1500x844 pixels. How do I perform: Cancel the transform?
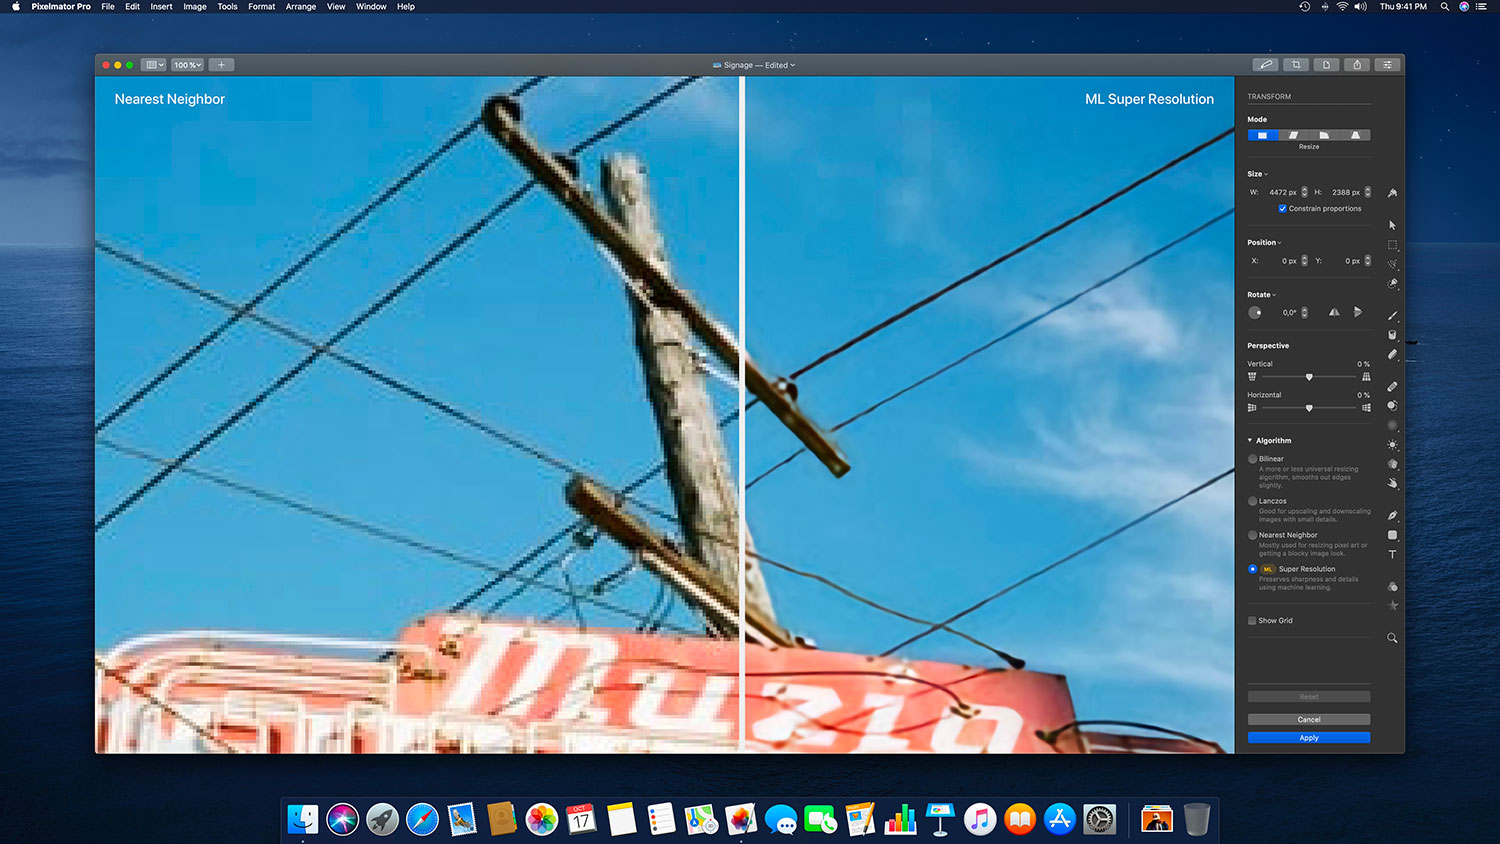pyautogui.click(x=1309, y=719)
